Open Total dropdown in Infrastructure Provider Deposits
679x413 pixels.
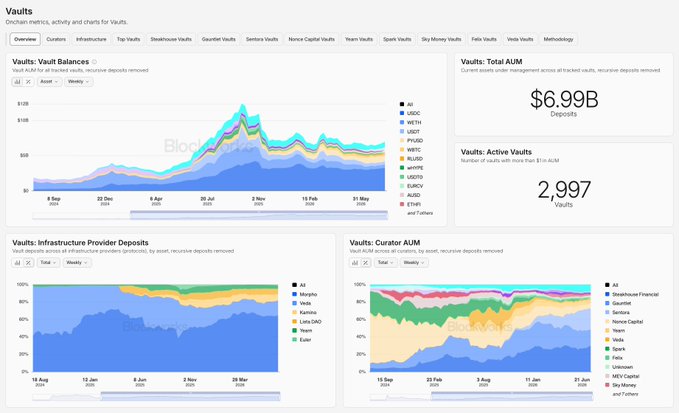(48, 262)
